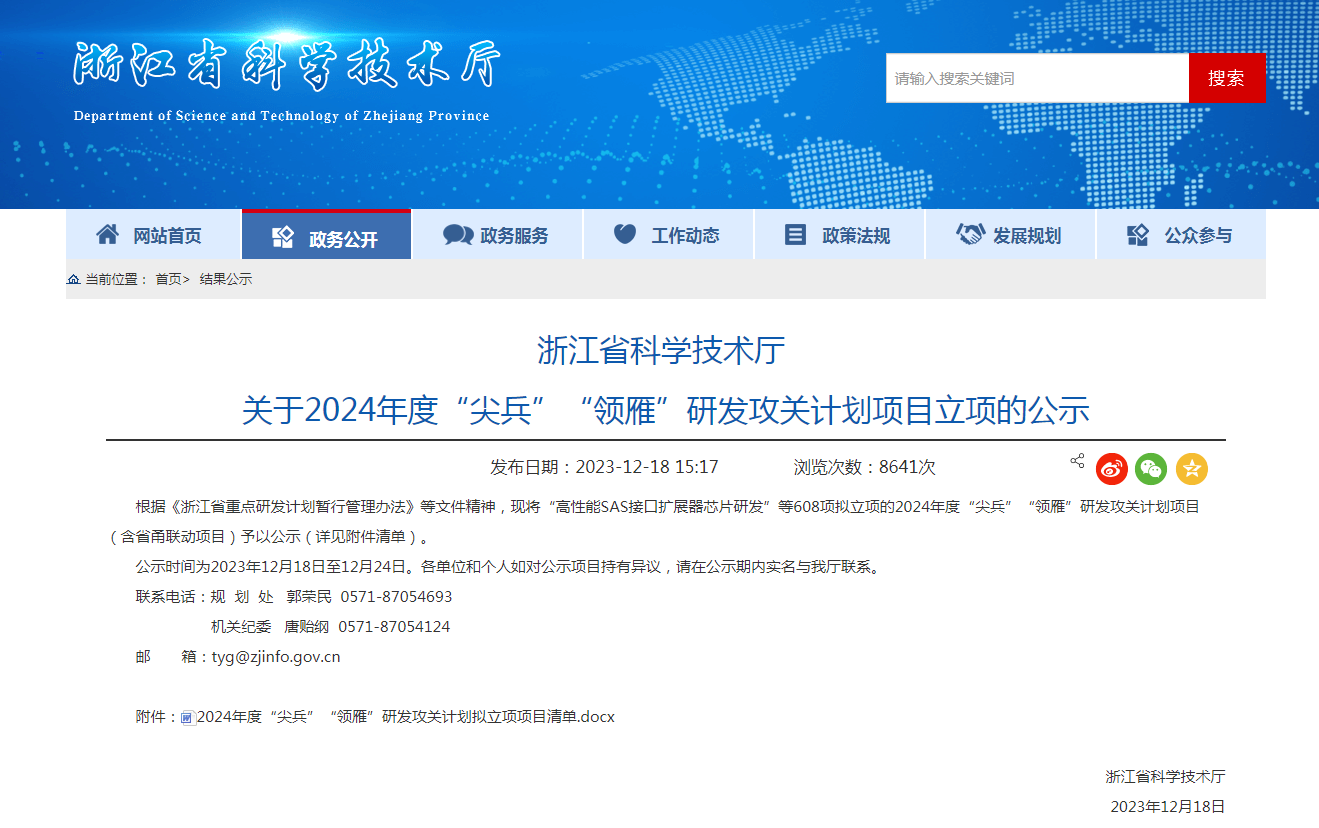The width and height of the screenshot is (1319, 828).
Task: Click the Weibo share icon
Action: click(x=1111, y=469)
